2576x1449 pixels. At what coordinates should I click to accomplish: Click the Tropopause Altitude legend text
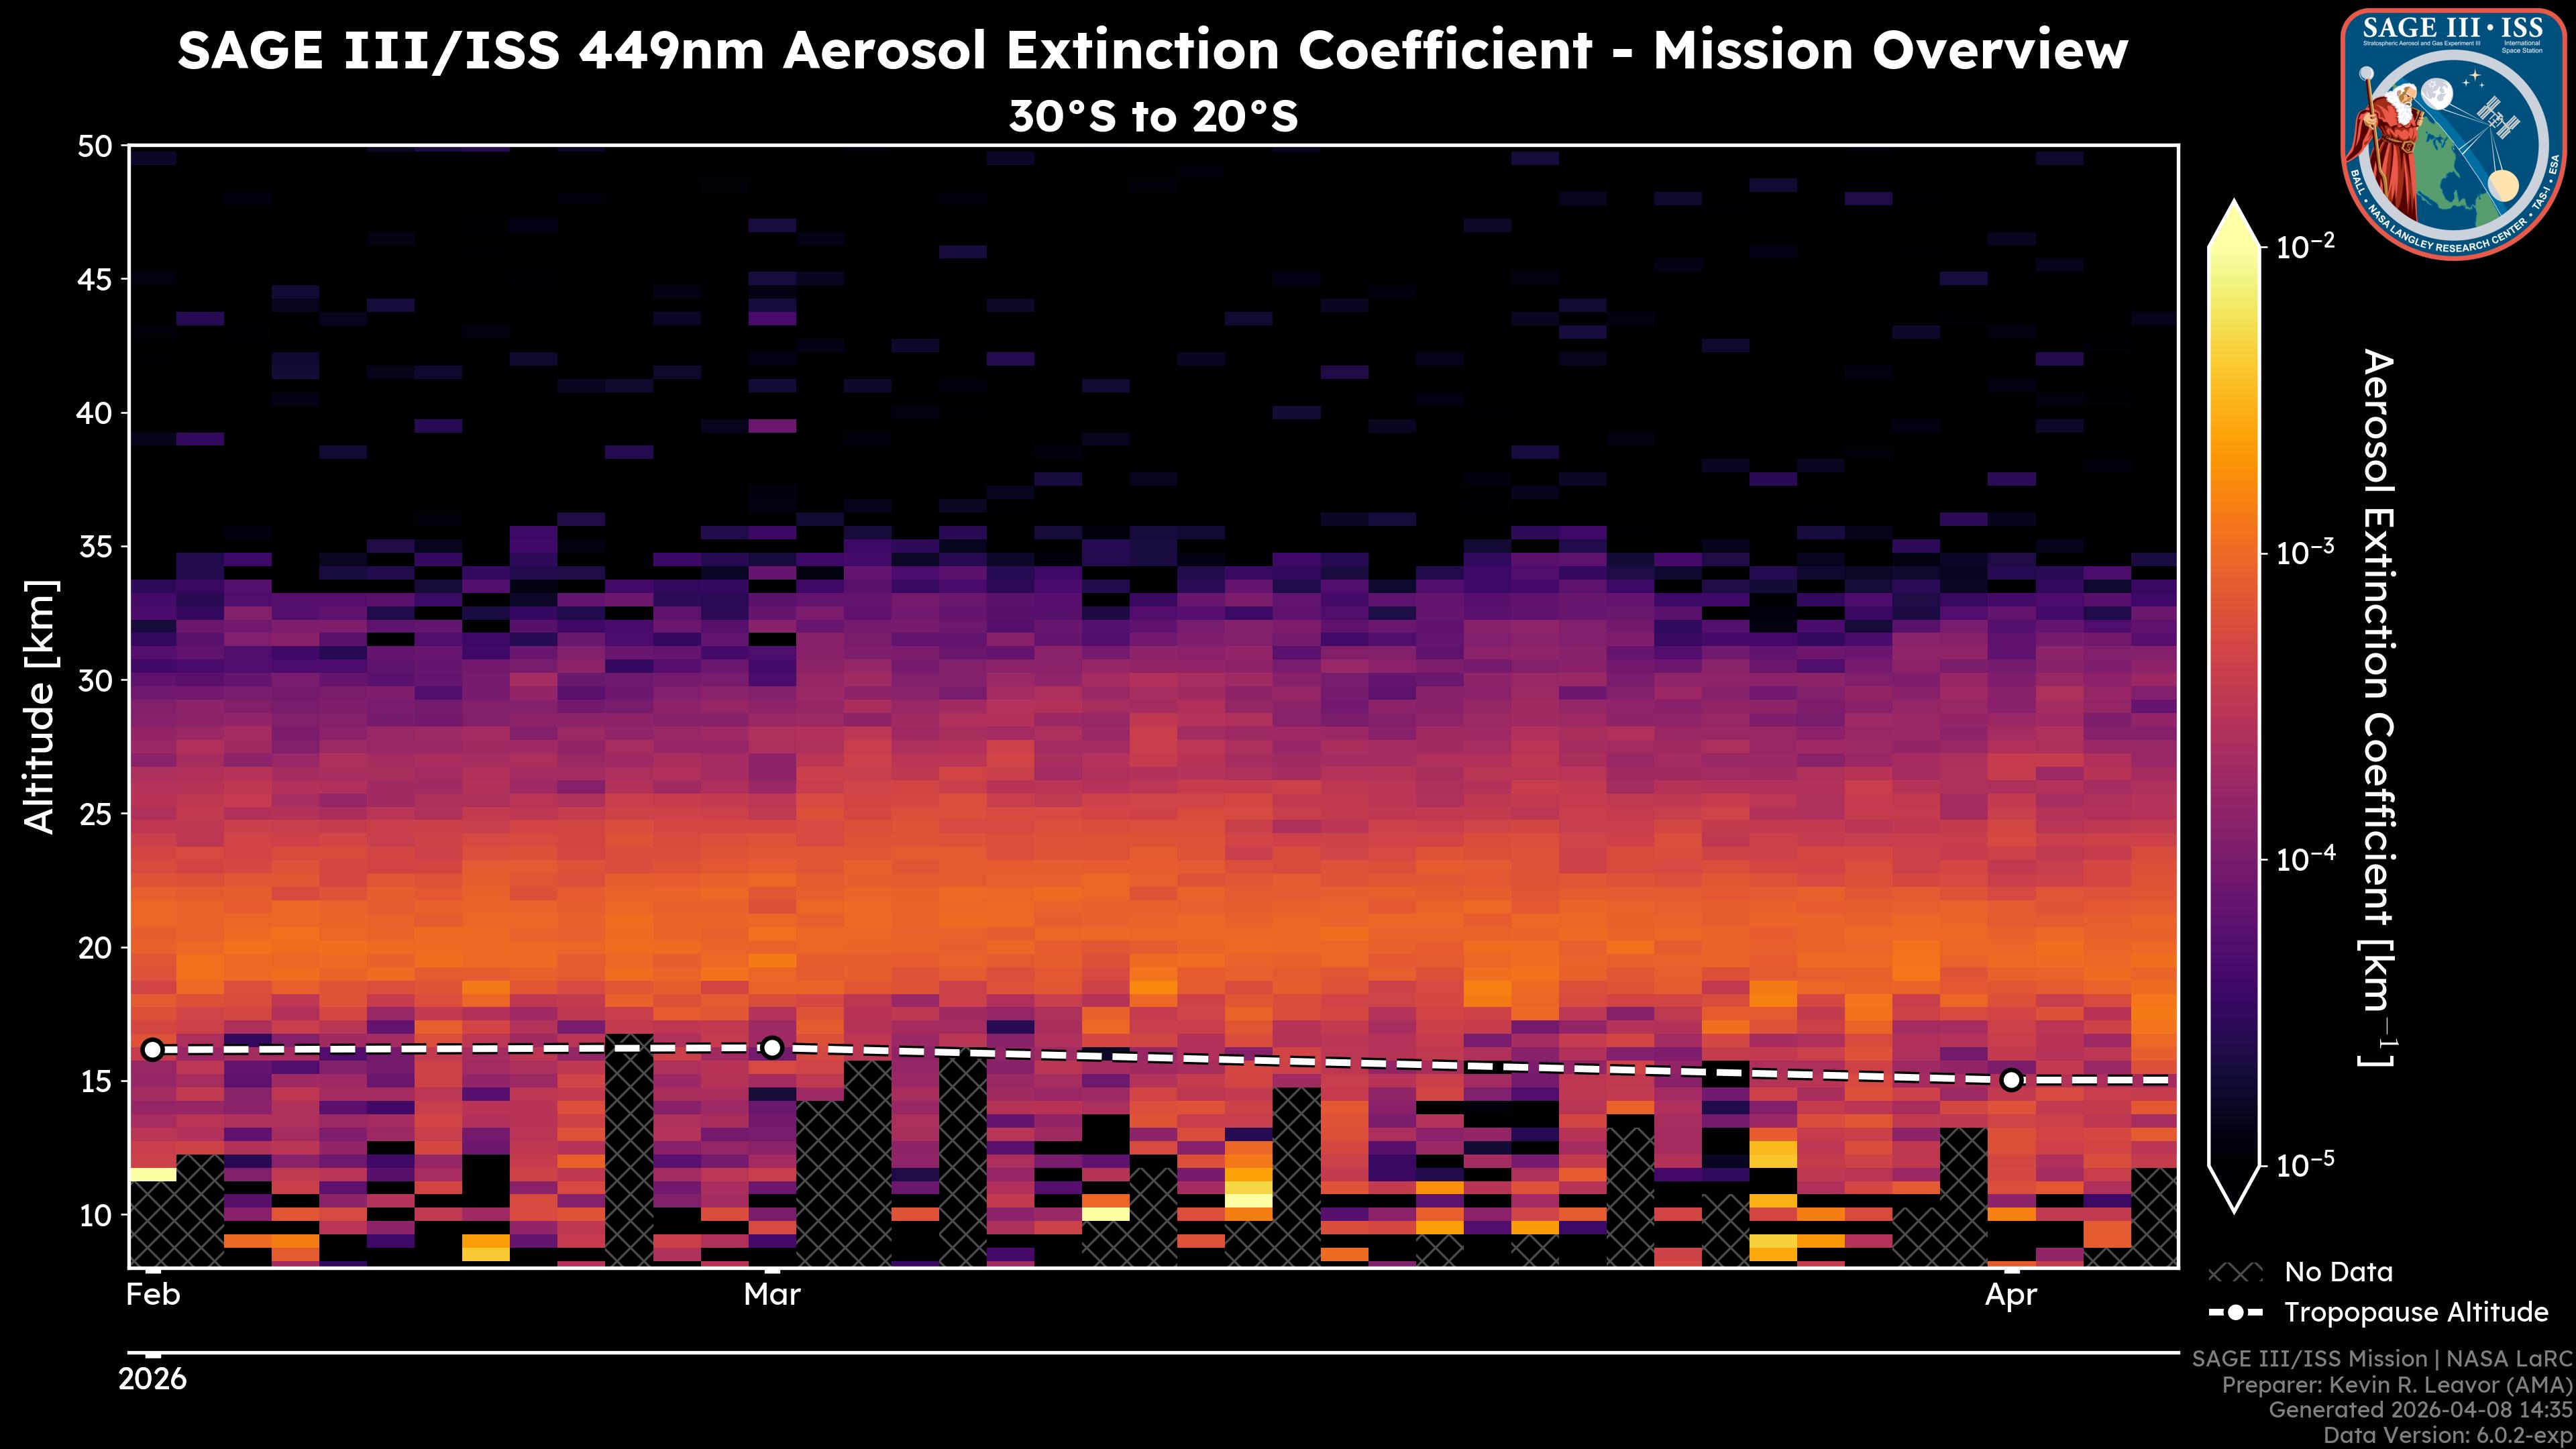(x=2416, y=1312)
